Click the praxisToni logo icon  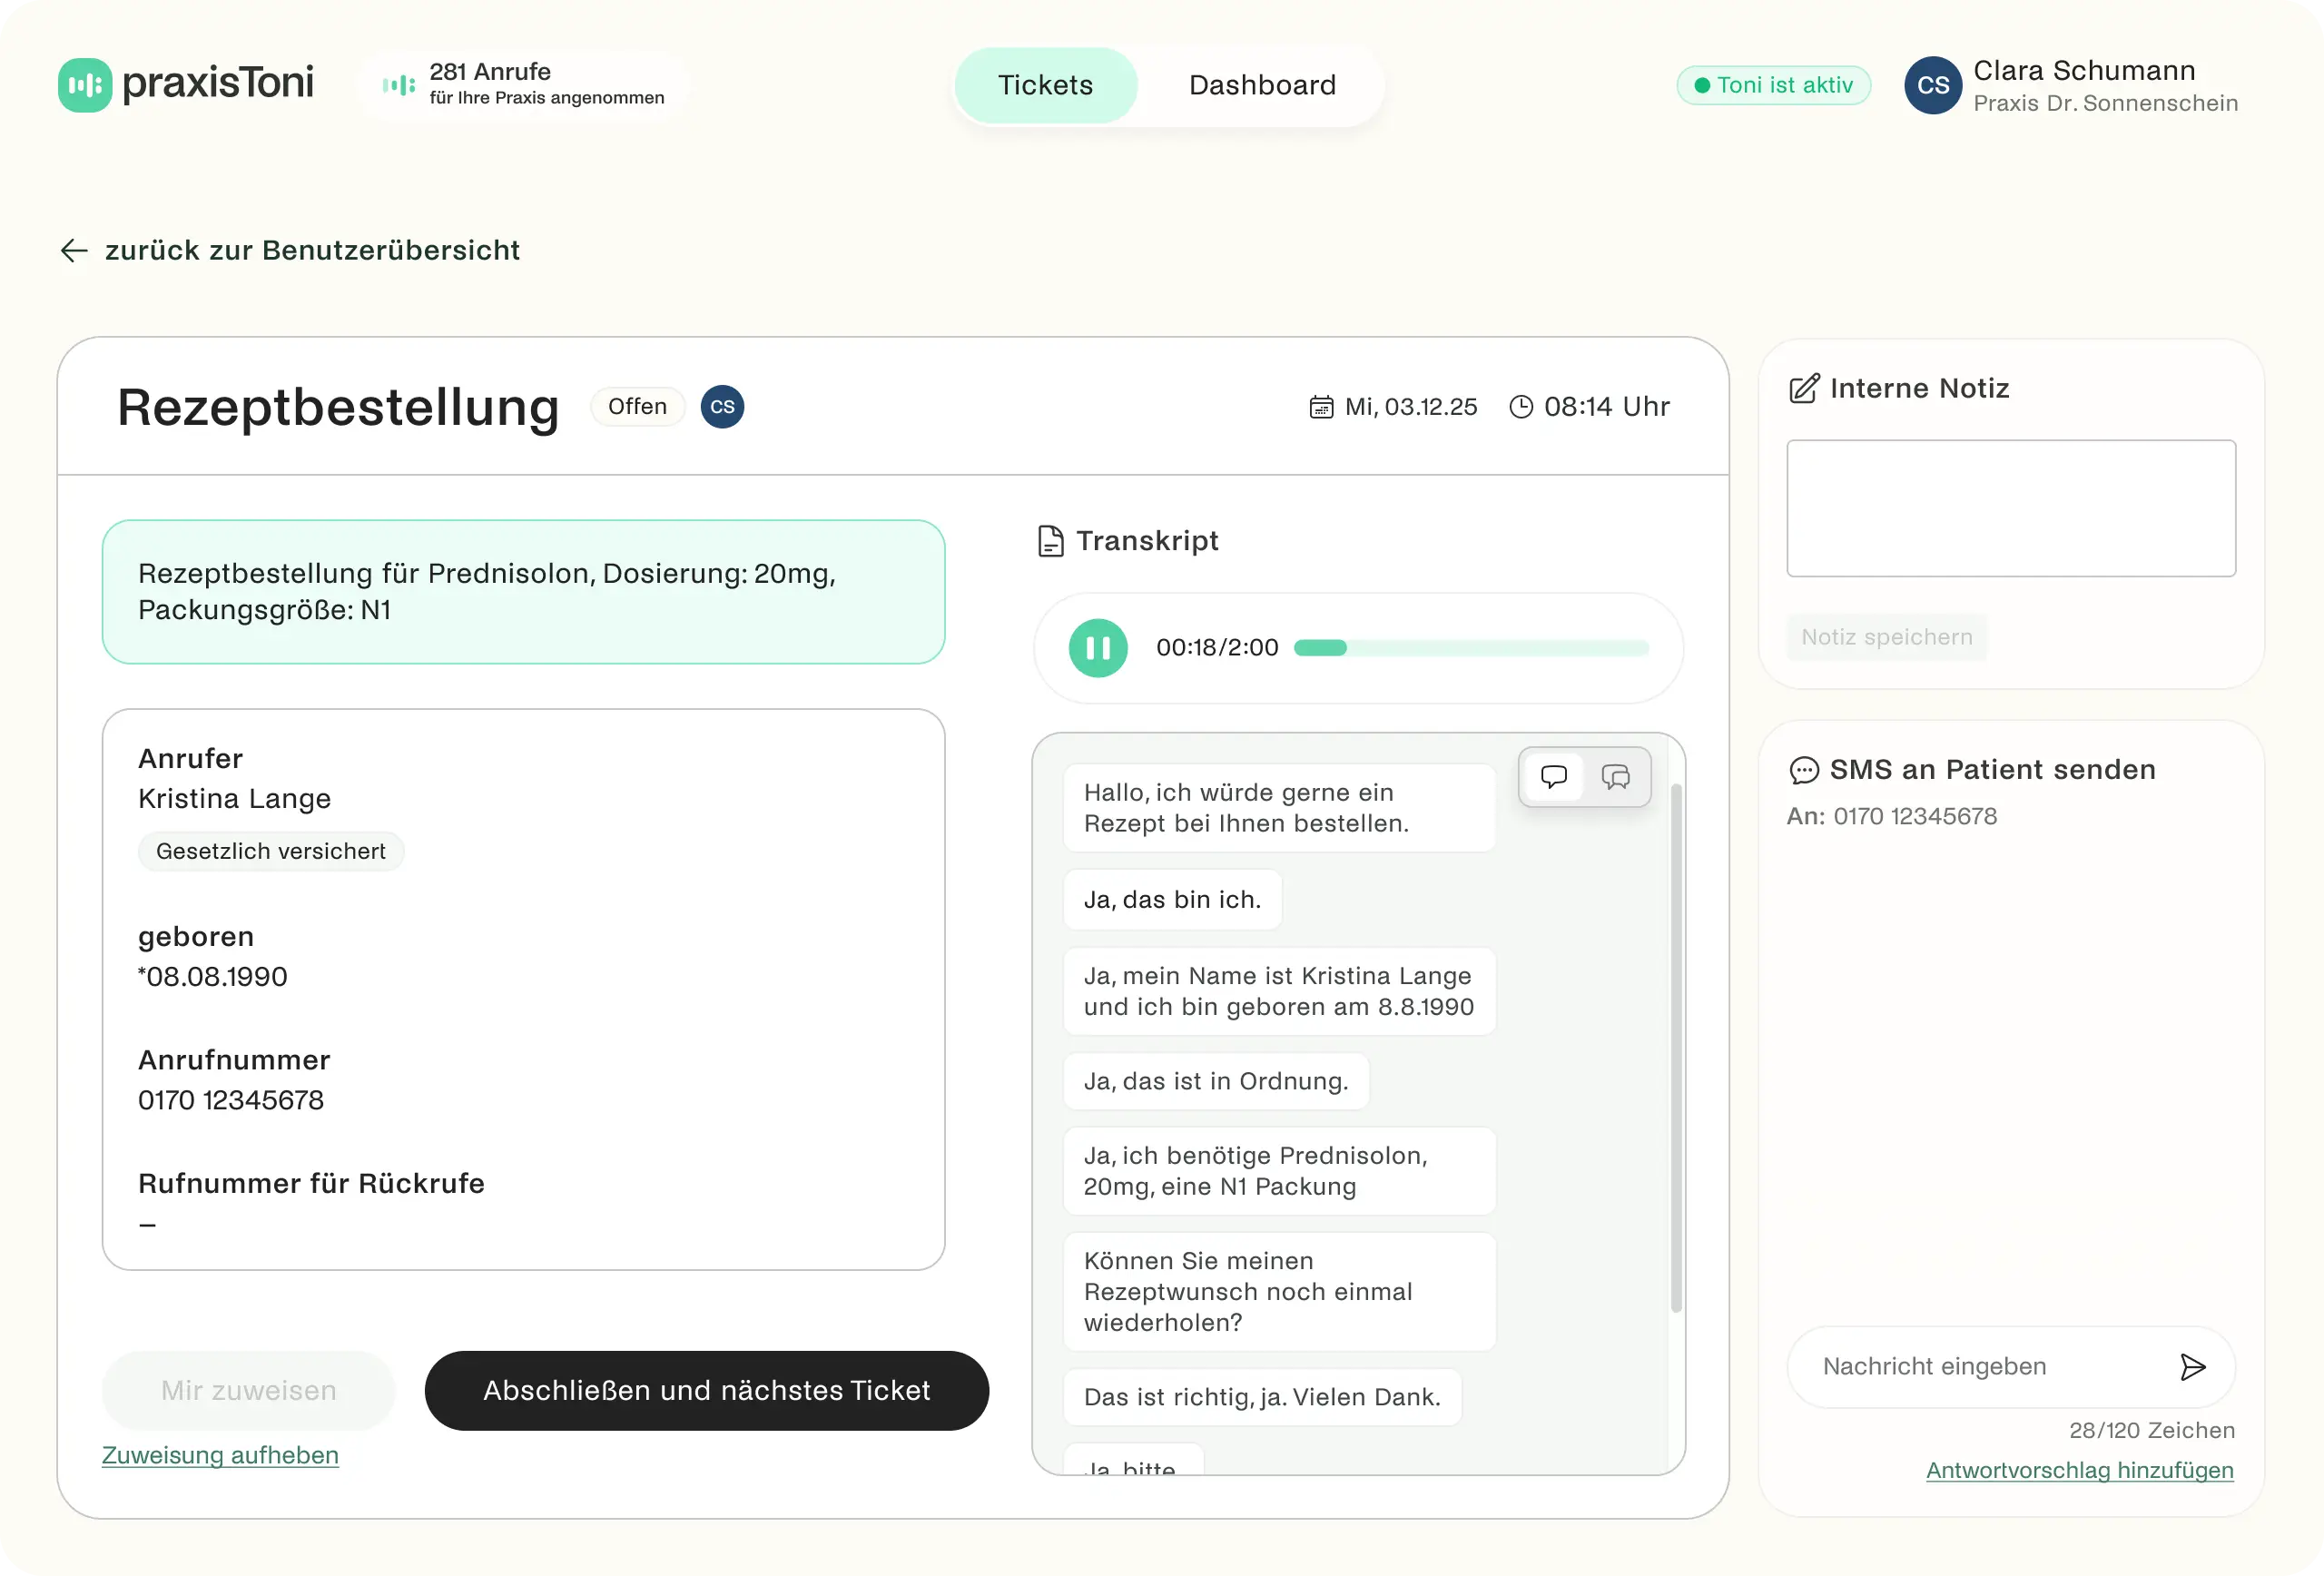pyautogui.click(x=84, y=85)
